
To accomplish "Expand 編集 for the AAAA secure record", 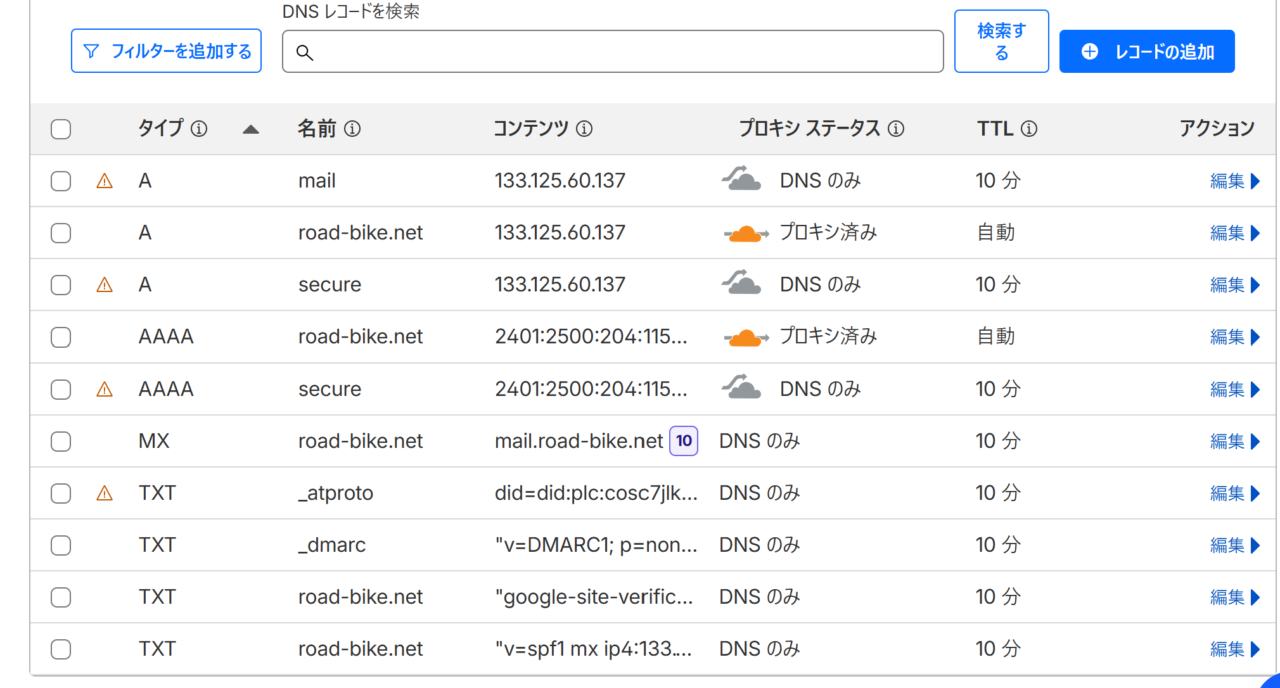I will pos(1235,389).
